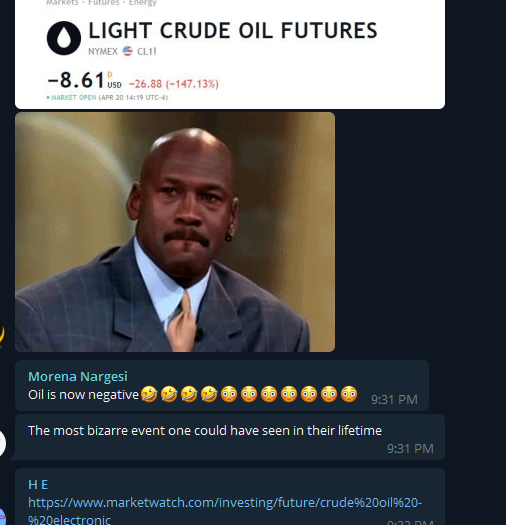The height and width of the screenshot is (525, 506).
Task: Click the LIGHT CRUDE OIL FUTURES title
Action: 233,30
